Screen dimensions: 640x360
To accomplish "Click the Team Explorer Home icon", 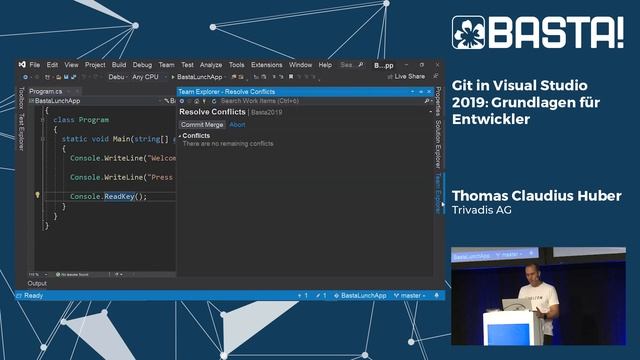I will pos(197,101).
